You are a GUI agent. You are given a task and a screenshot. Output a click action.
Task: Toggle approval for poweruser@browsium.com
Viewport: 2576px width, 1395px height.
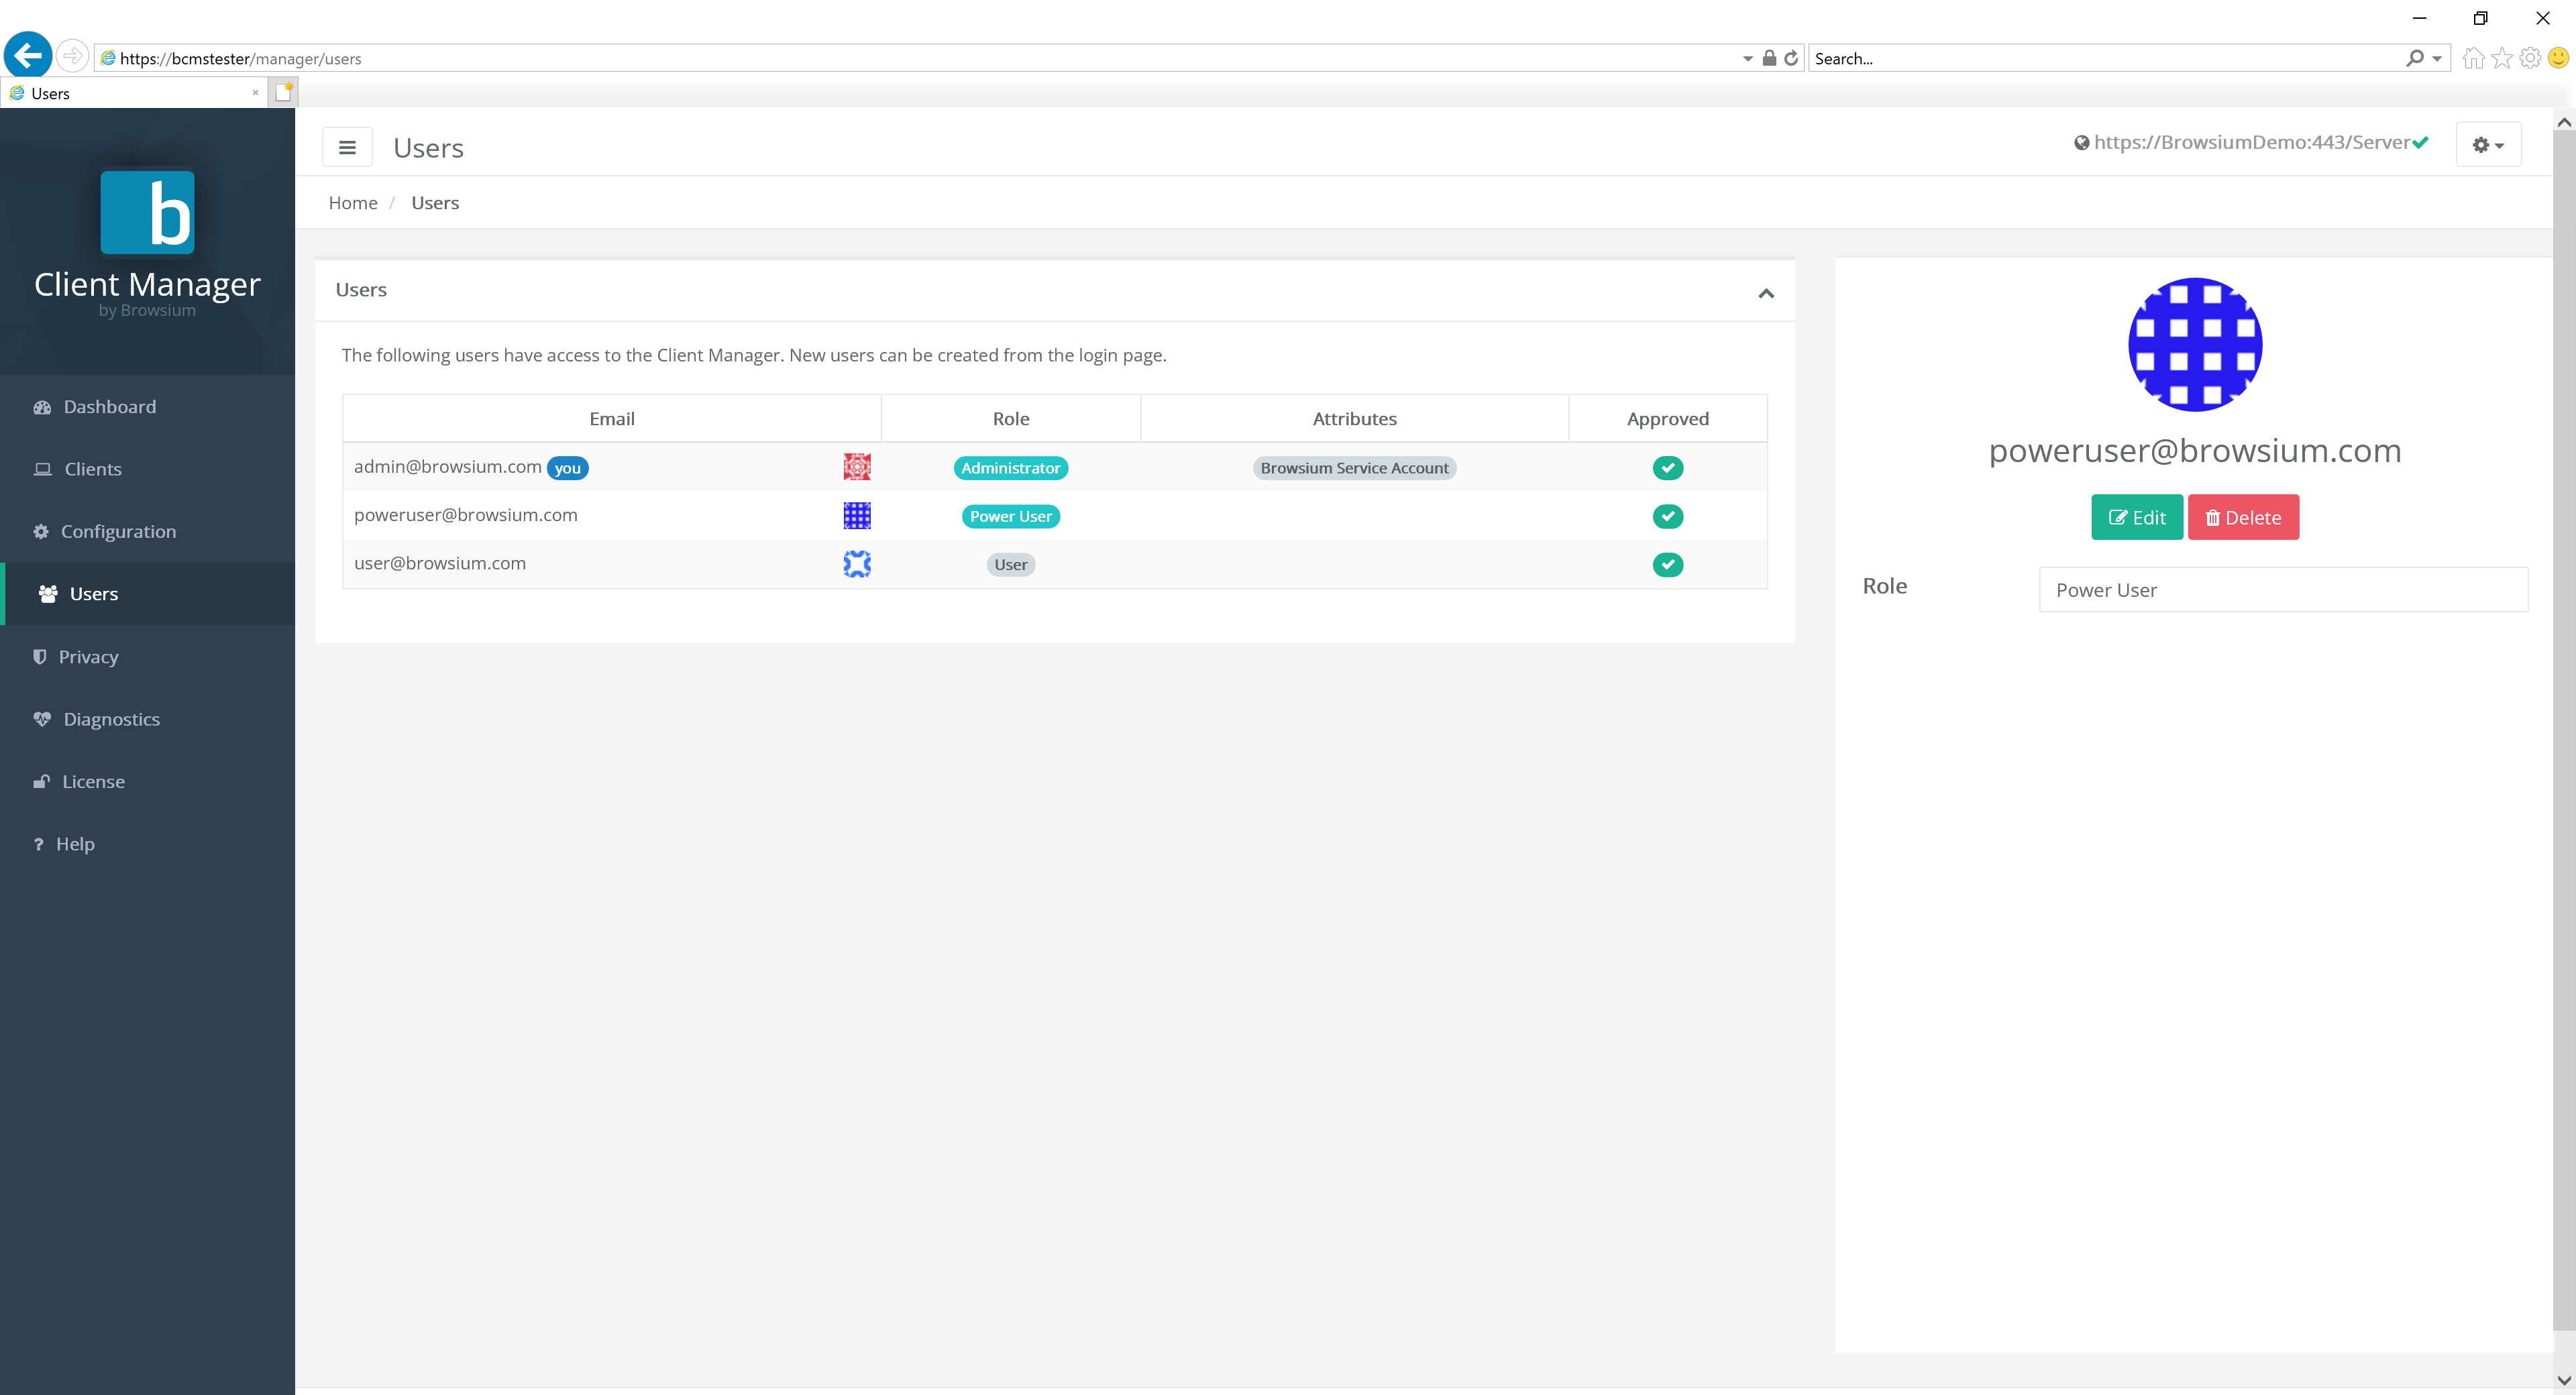(1667, 516)
